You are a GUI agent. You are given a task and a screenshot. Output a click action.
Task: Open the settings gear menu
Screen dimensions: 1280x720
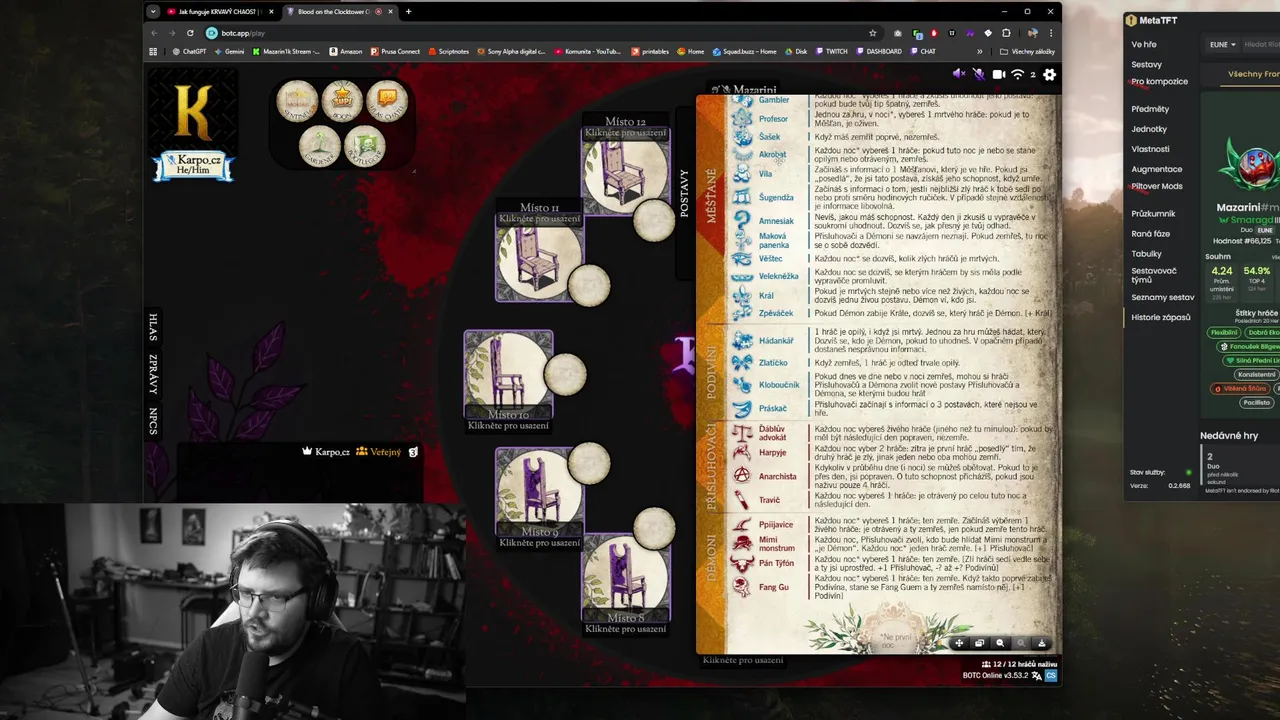coord(1049,74)
